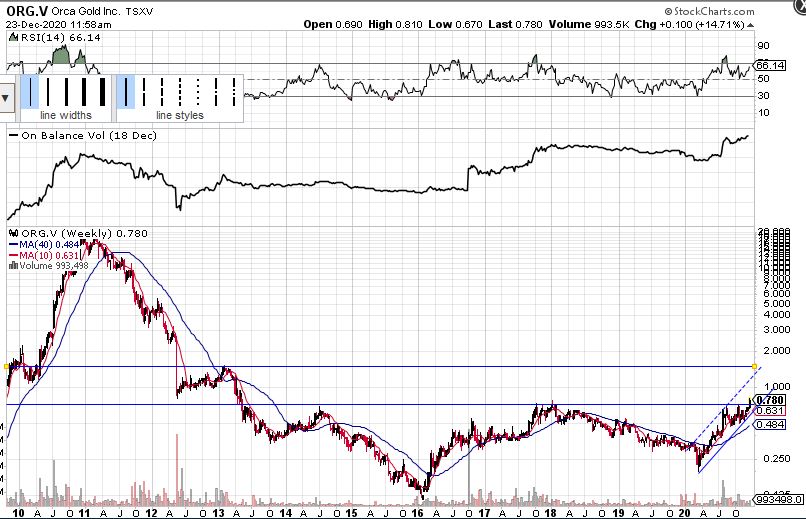Select the short-dash line style
806x519 pixels.
pyautogui.click(x=180, y=91)
